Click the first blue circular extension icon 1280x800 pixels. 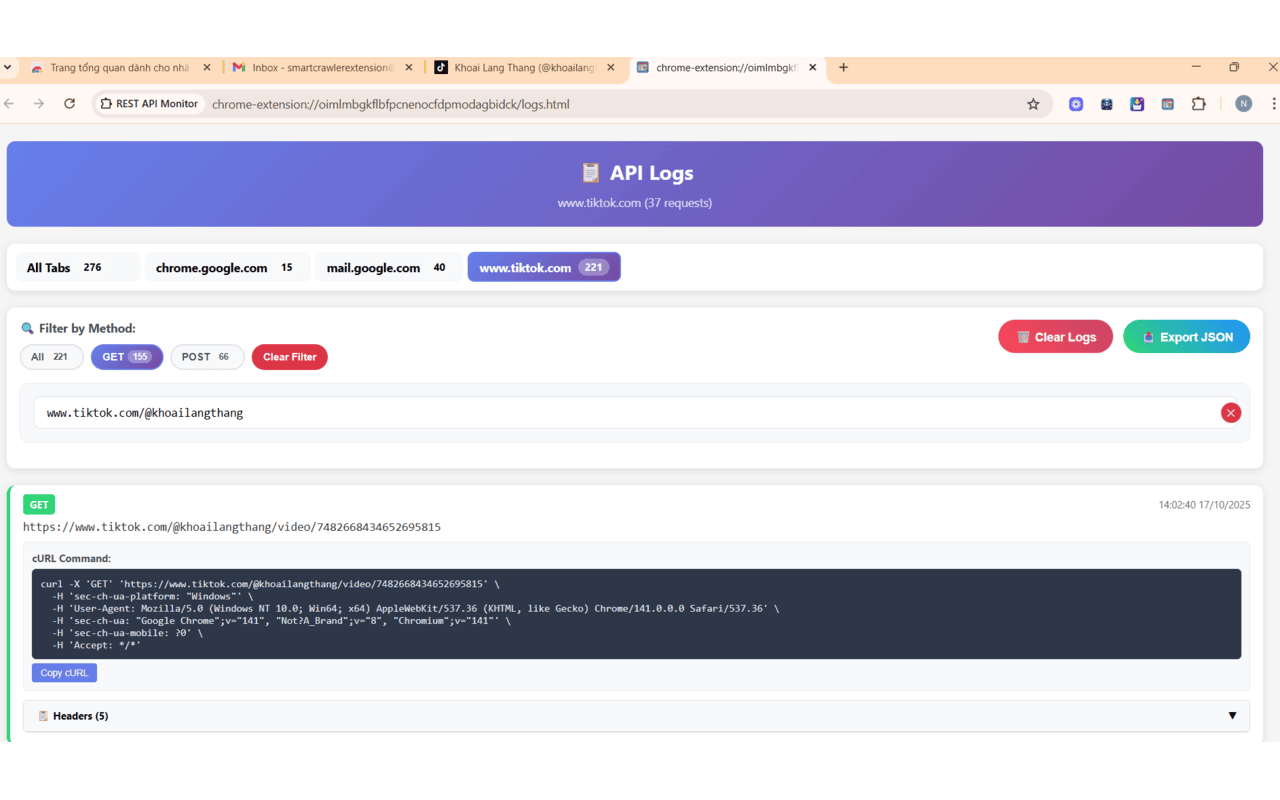click(x=1076, y=104)
